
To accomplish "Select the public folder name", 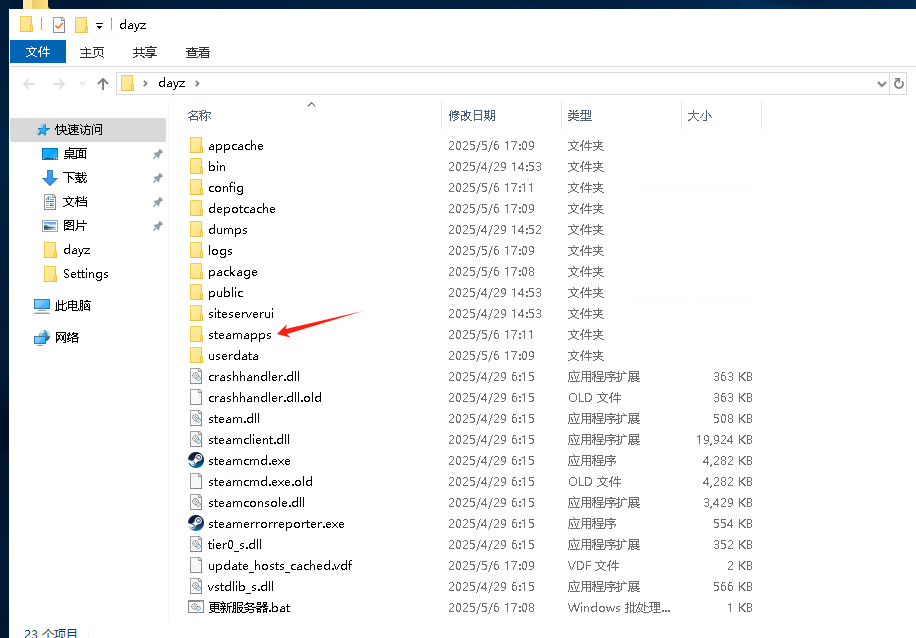I will coord(225,293).
